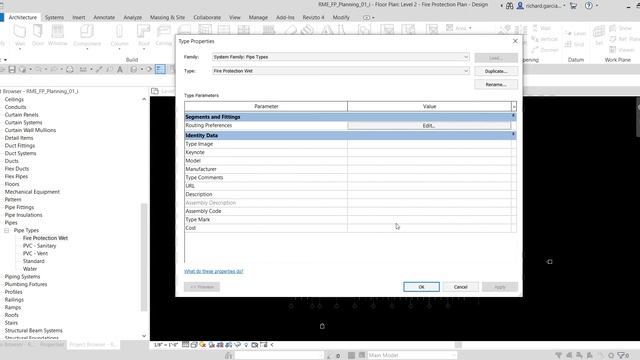The height and width of the screenshot is (360, 640).
Task: Click the Rename button
Action: [496, 84]
